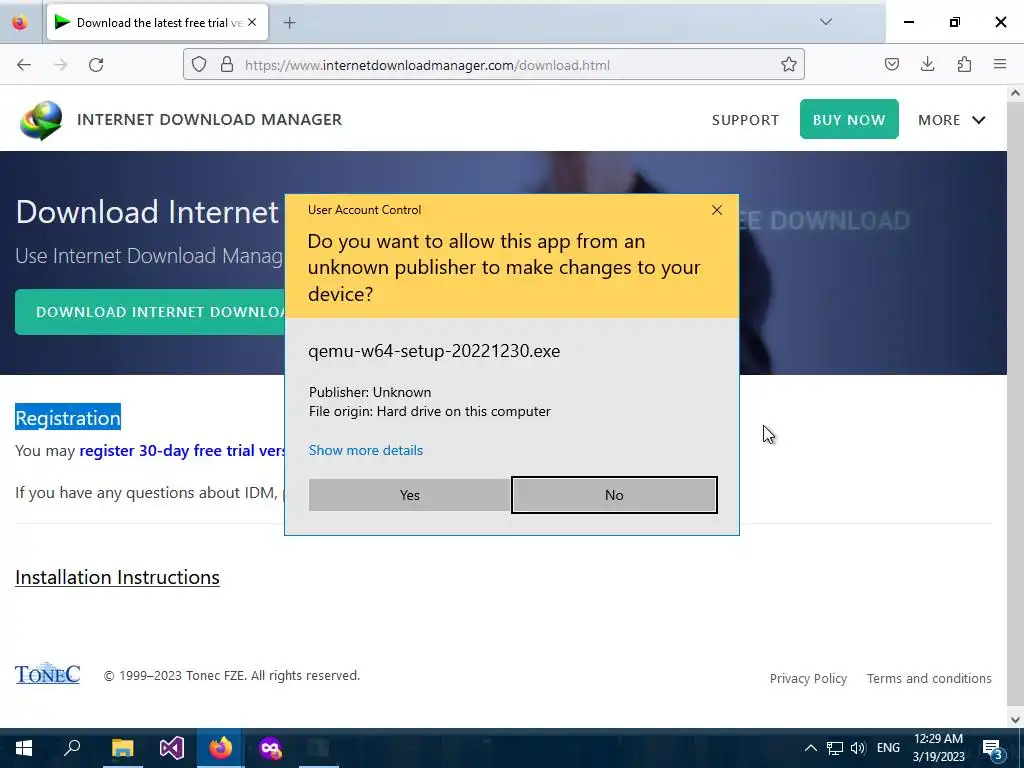This screenshot has width=1024, height=768.
Task: Open register 30-day free trial version link
Action: [x=182, y=451]
